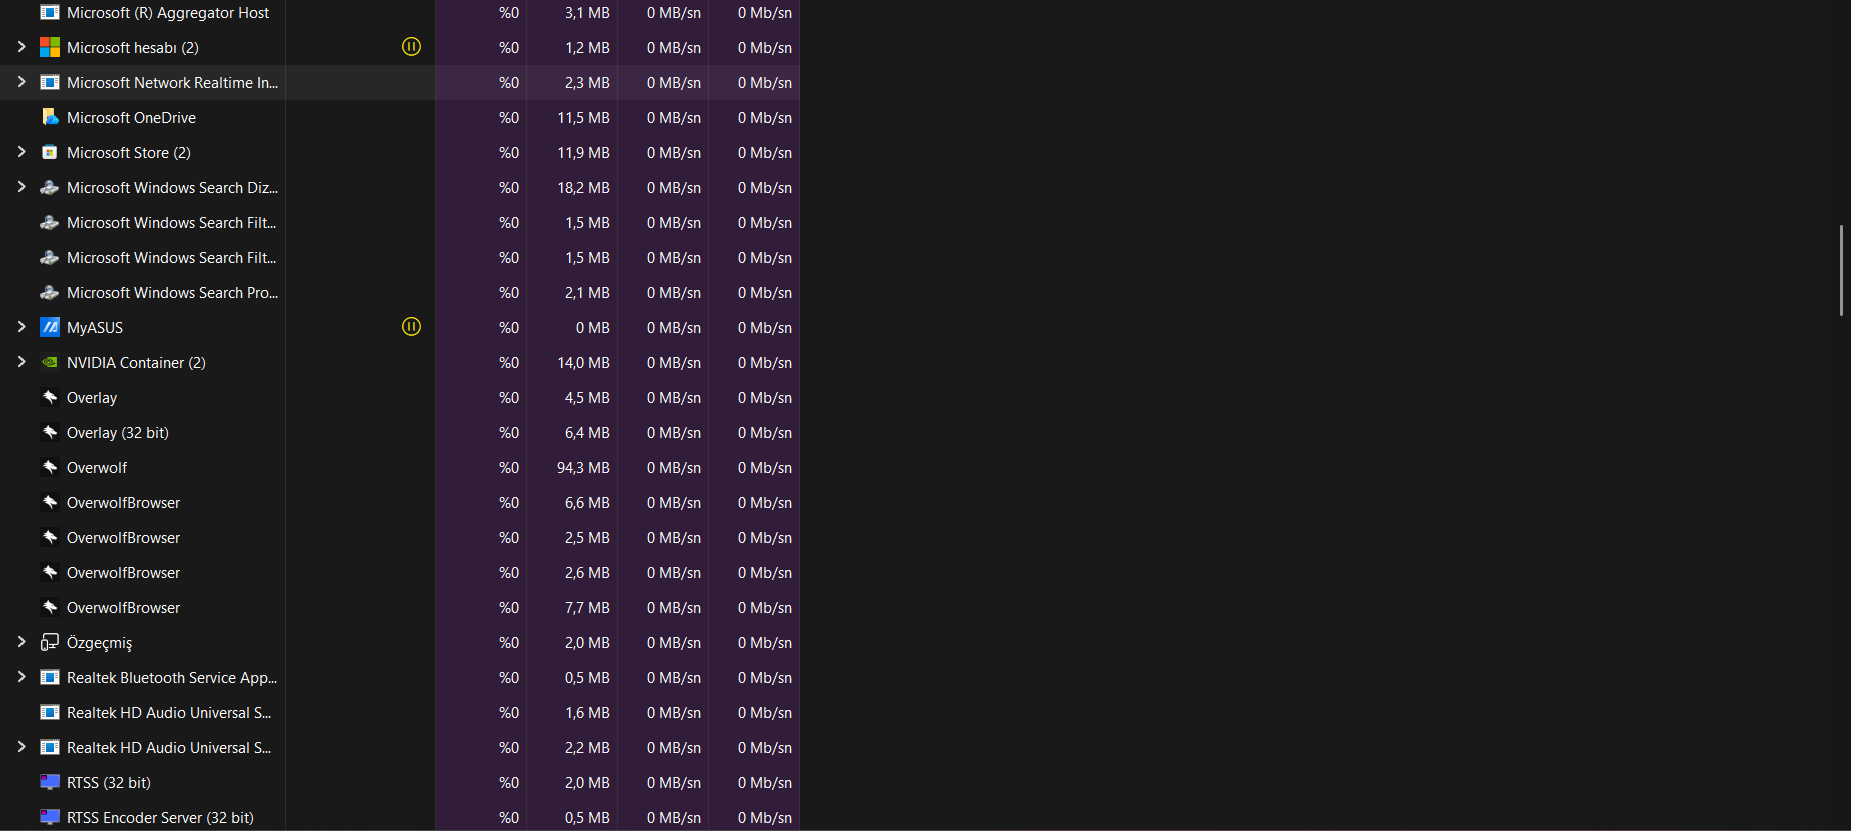Click the "14,0 MB" memory value for NVIDIA Container
Screen dimensions: 1851x831
[x=583, y=363]
